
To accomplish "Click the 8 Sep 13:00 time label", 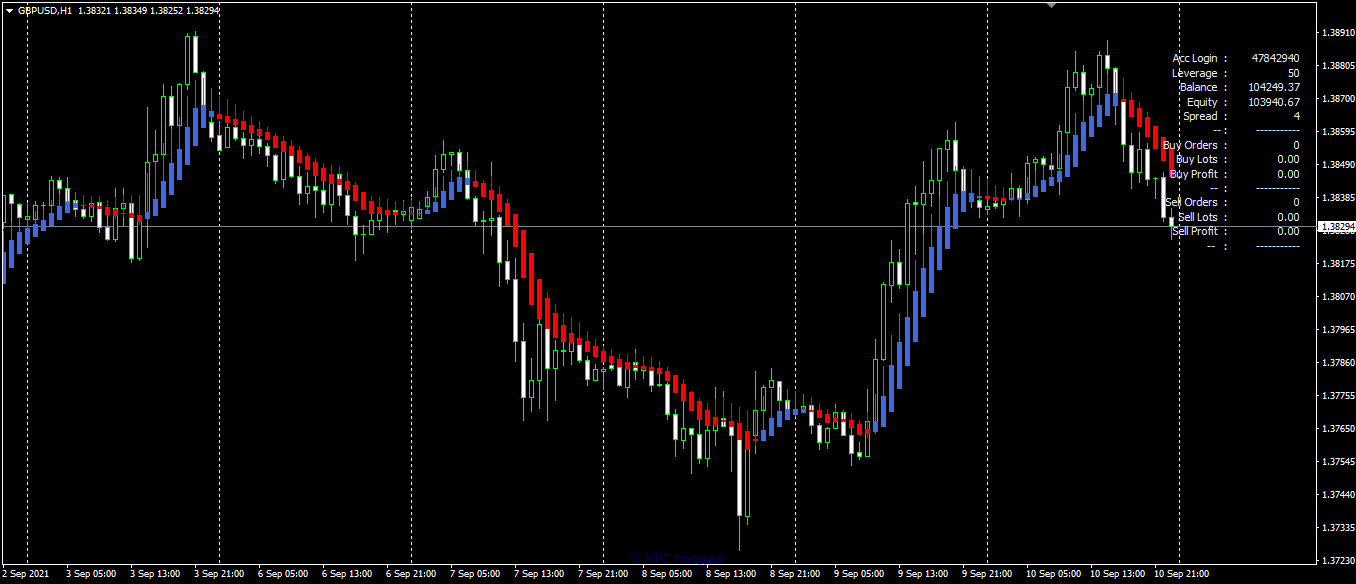I will [x=730, y=575].
